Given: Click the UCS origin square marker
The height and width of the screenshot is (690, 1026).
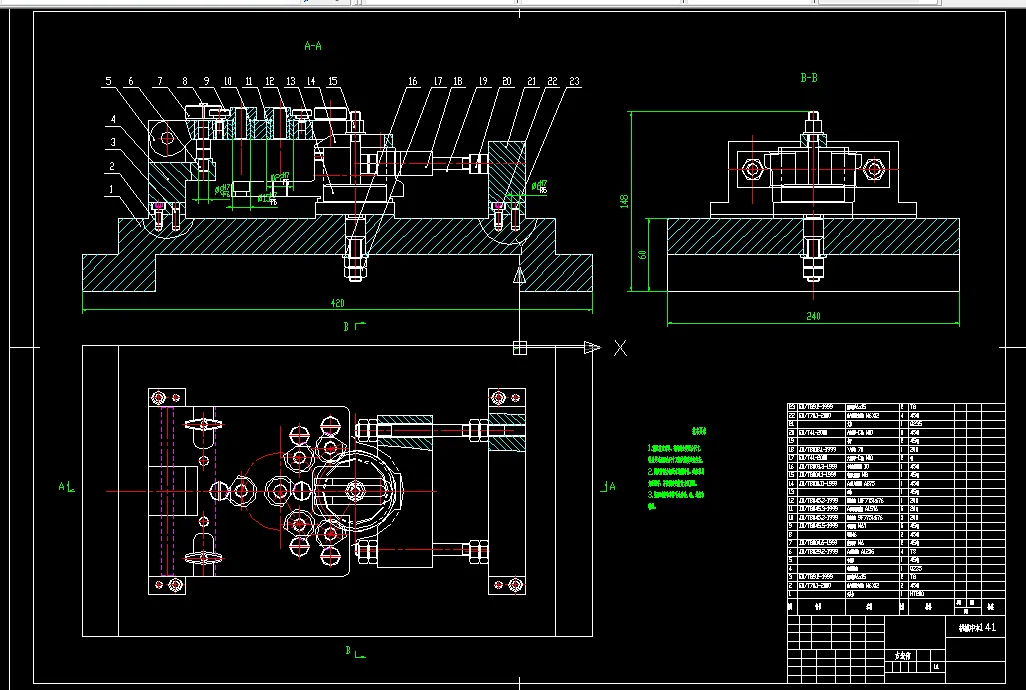Looking at the screenshot, I should 520,348.
